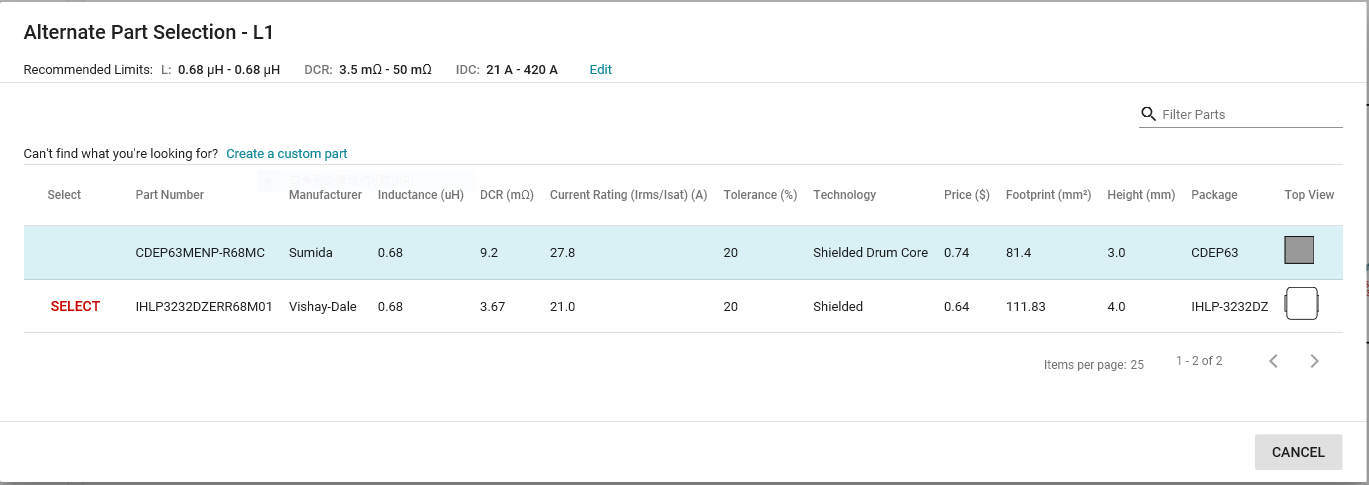Click the IHLP-3232DZ top view outline icon
The width and height of the screenshot is (1369, 485).
[1302, 303]
